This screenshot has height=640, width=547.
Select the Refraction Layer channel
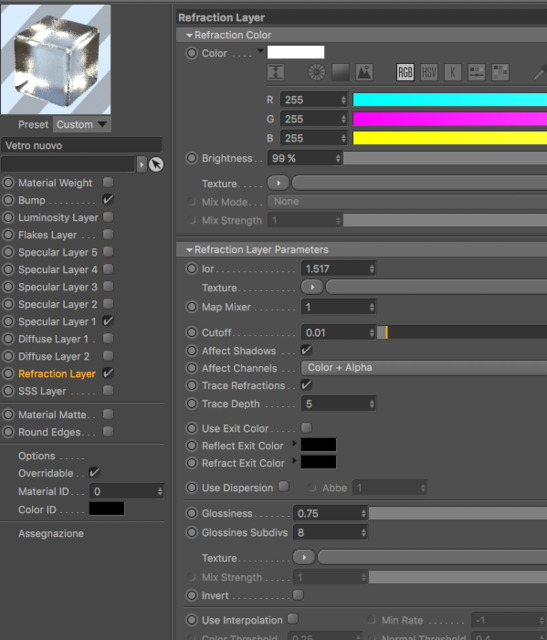click(x=57, y=373)
